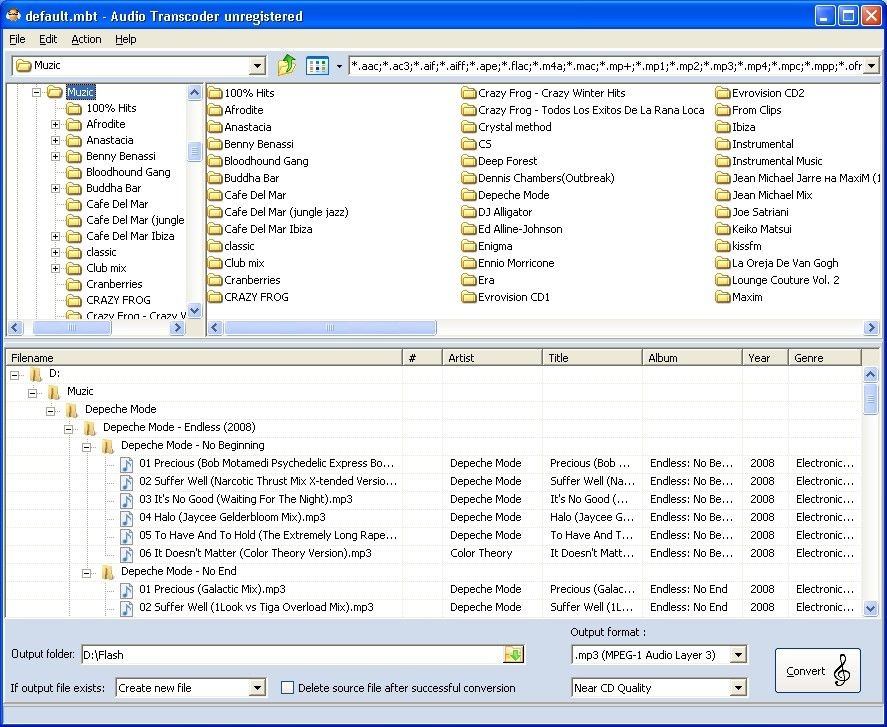
Task: Click the Afrodite folder icon in file pane
Action: pos(215,110)
